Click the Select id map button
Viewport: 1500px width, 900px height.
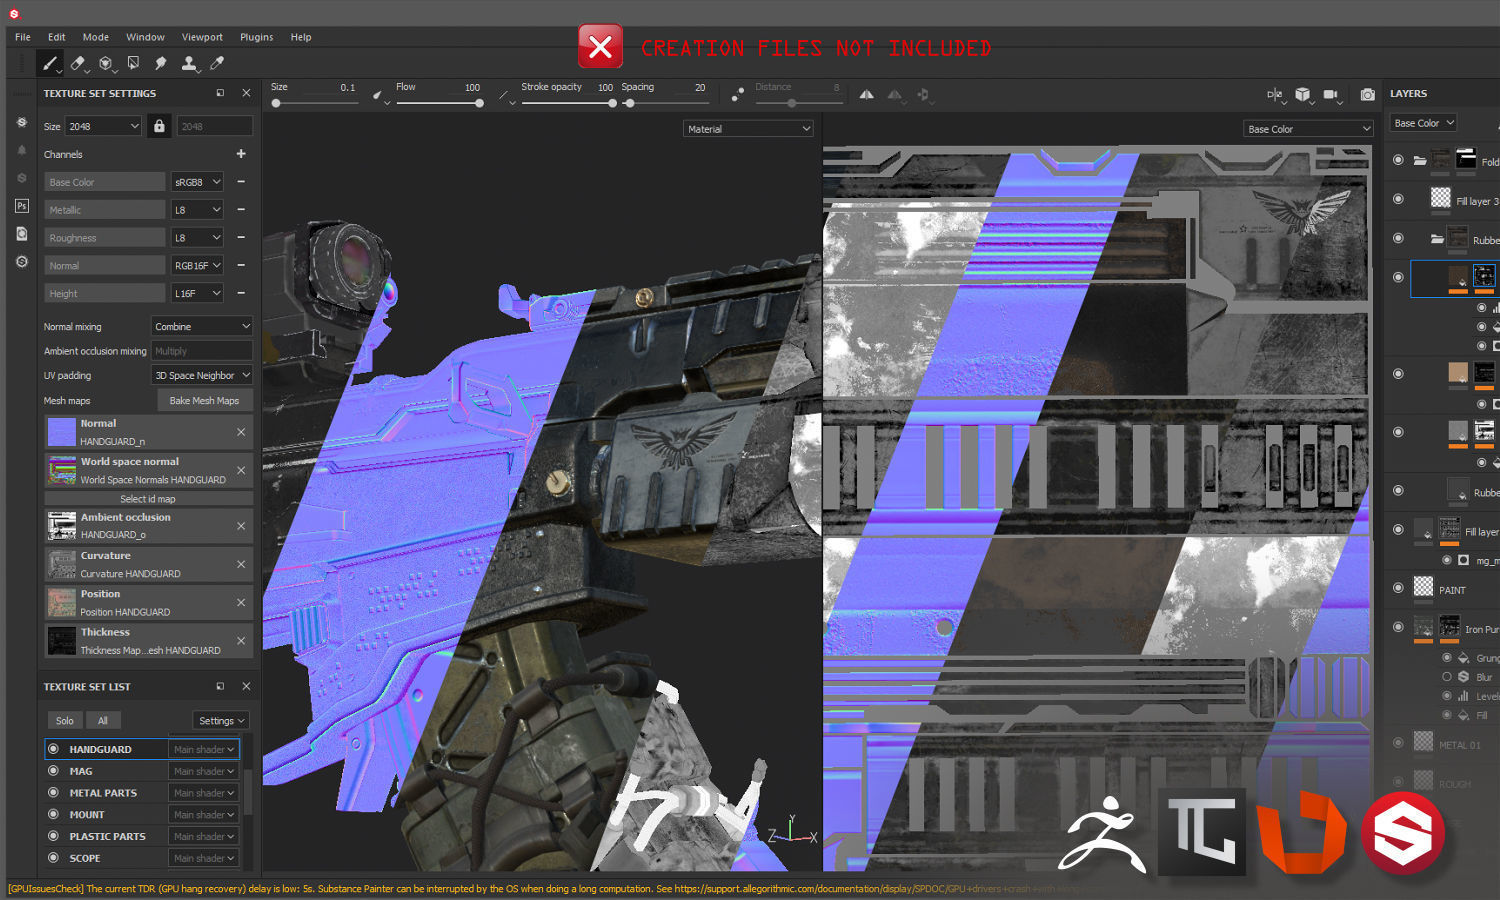tap(148, 498)
